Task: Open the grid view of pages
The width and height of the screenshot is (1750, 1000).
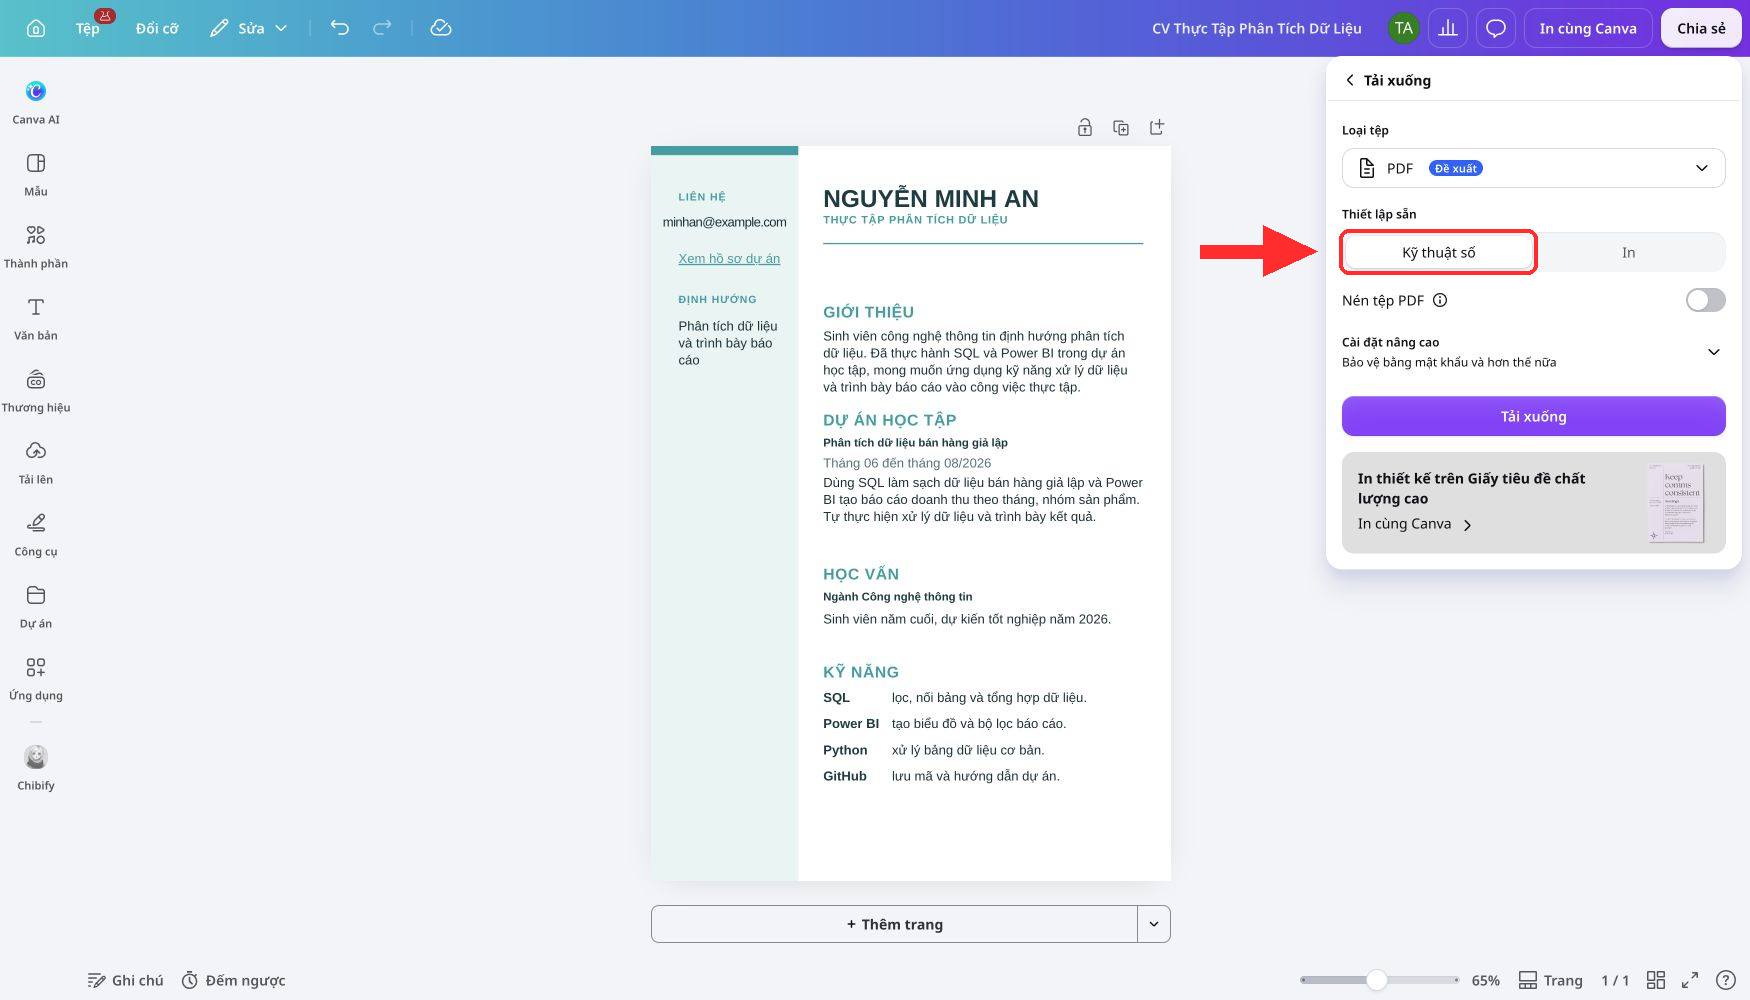Action: (1656, 980)
